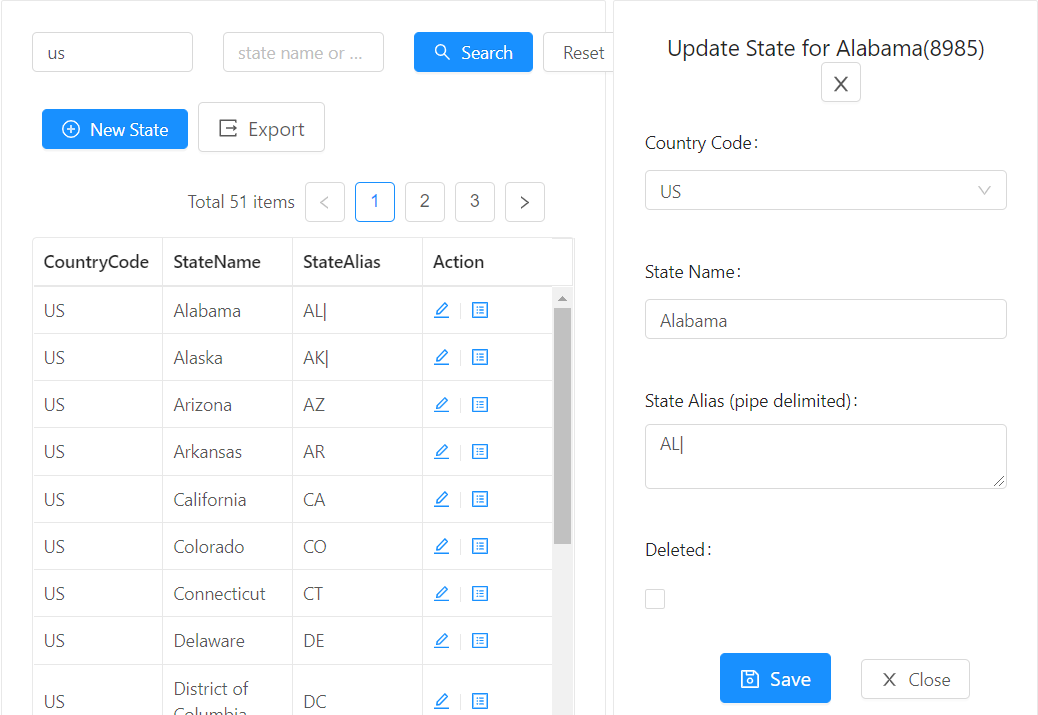Click the edit pencil icon for California
1038x715 pixels.
pos(442,499)
